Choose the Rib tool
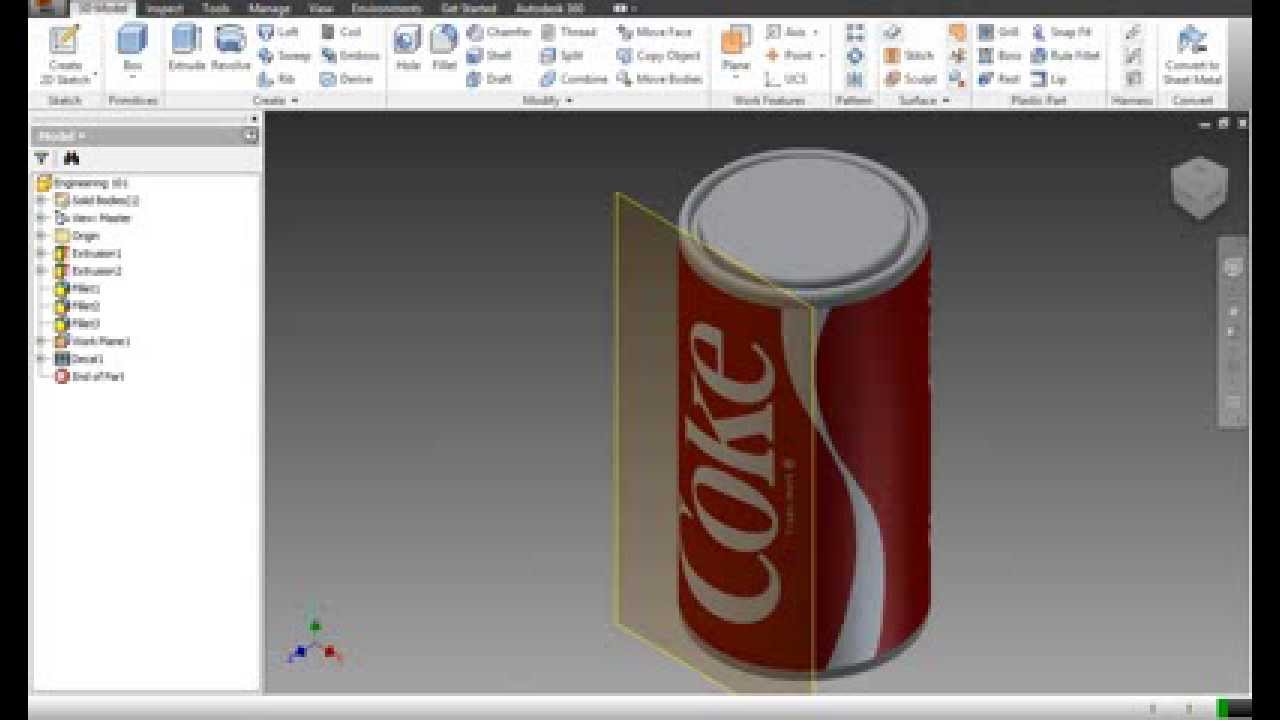The image size is (1280, 720). pos(277,79)
